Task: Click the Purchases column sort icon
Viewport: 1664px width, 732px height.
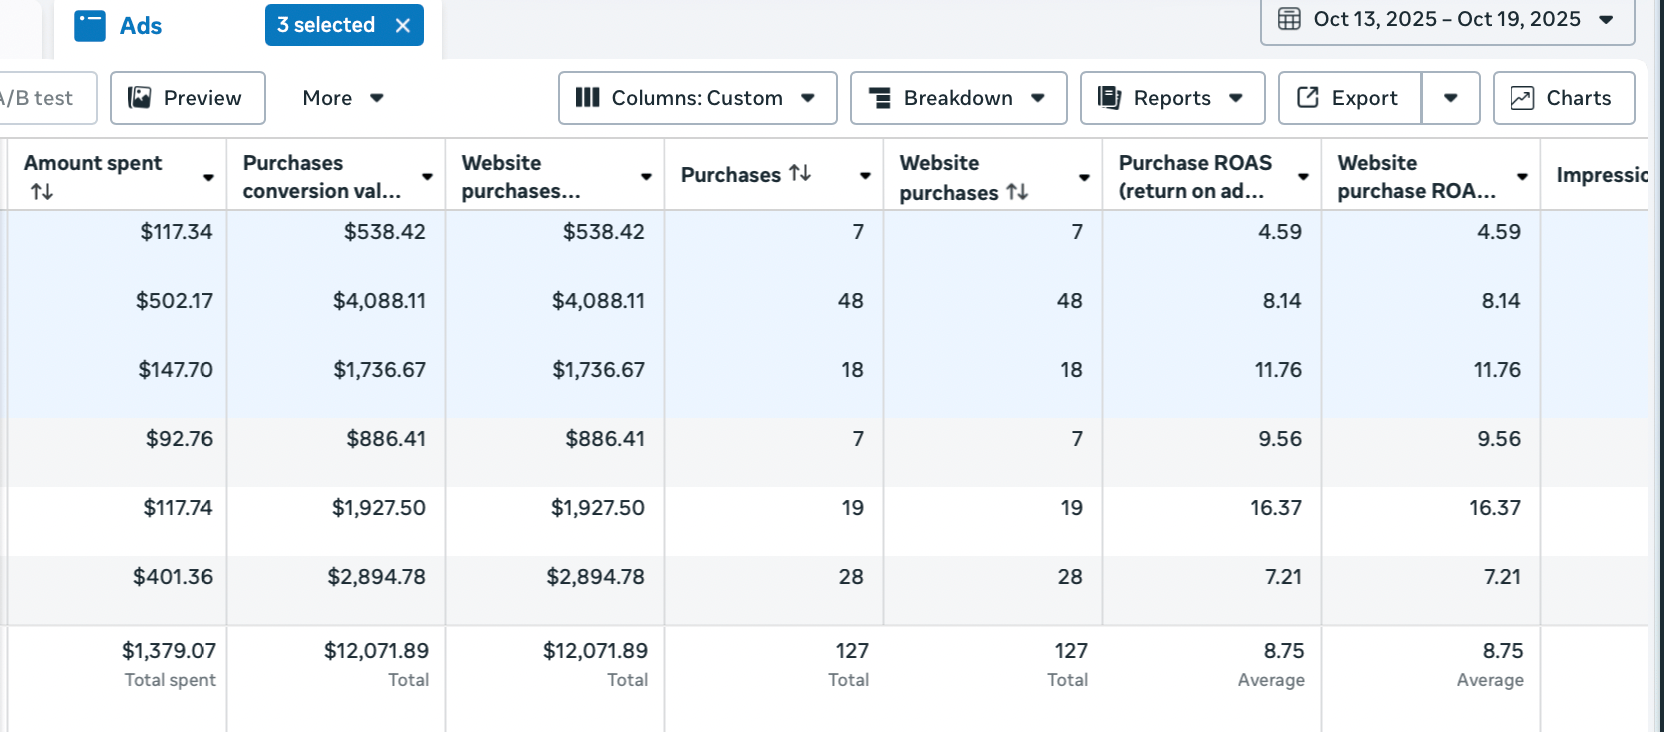Action: 800,174
